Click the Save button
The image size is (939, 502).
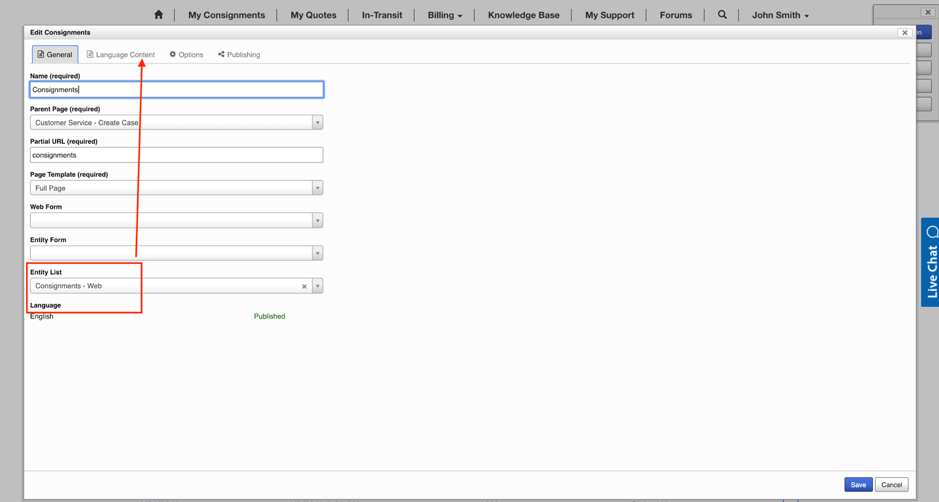pyautogui.click(x=858, y=485)
